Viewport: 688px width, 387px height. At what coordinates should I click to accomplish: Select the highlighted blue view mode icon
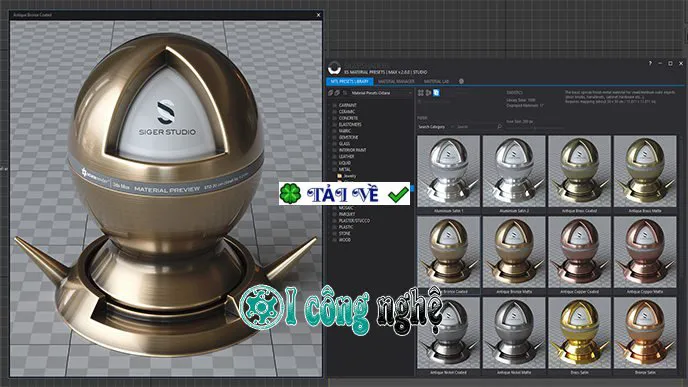(436, 93)
